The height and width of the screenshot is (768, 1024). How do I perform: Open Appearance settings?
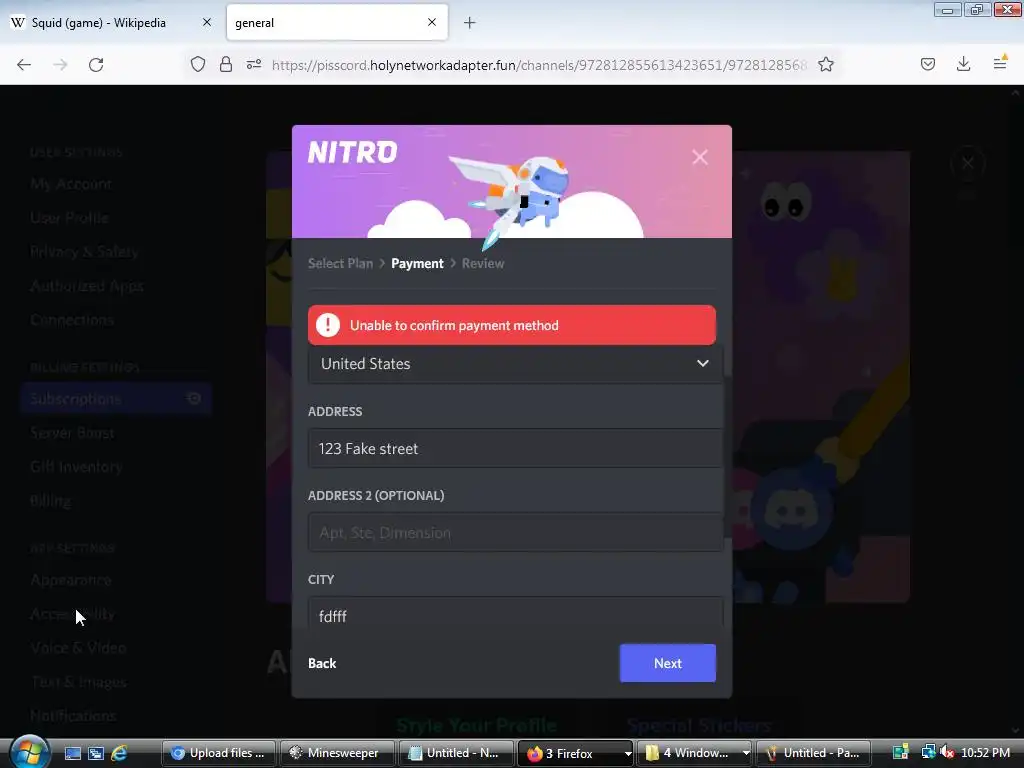point(71,580)
